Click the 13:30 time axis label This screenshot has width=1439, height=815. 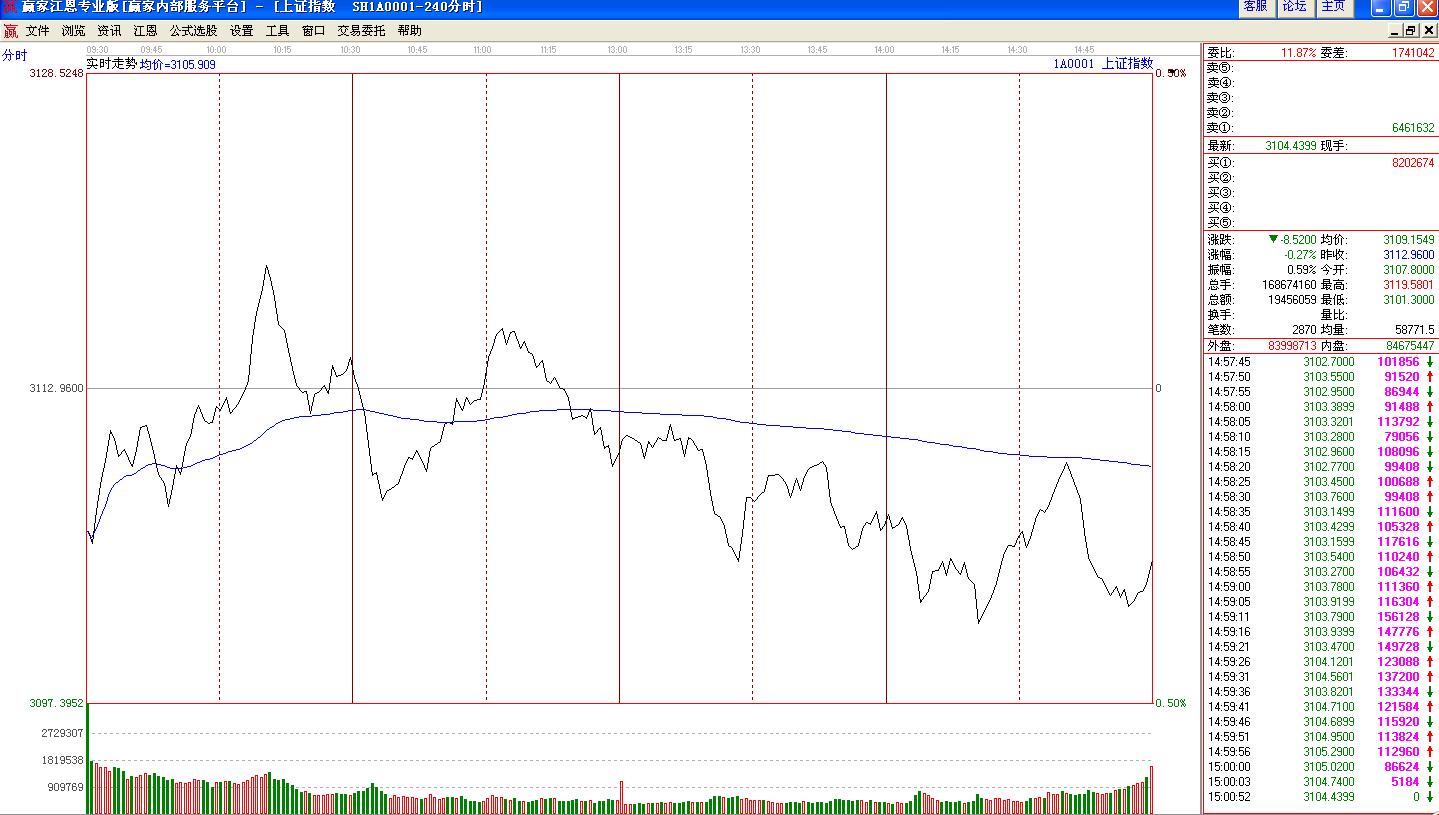(750, 49)
